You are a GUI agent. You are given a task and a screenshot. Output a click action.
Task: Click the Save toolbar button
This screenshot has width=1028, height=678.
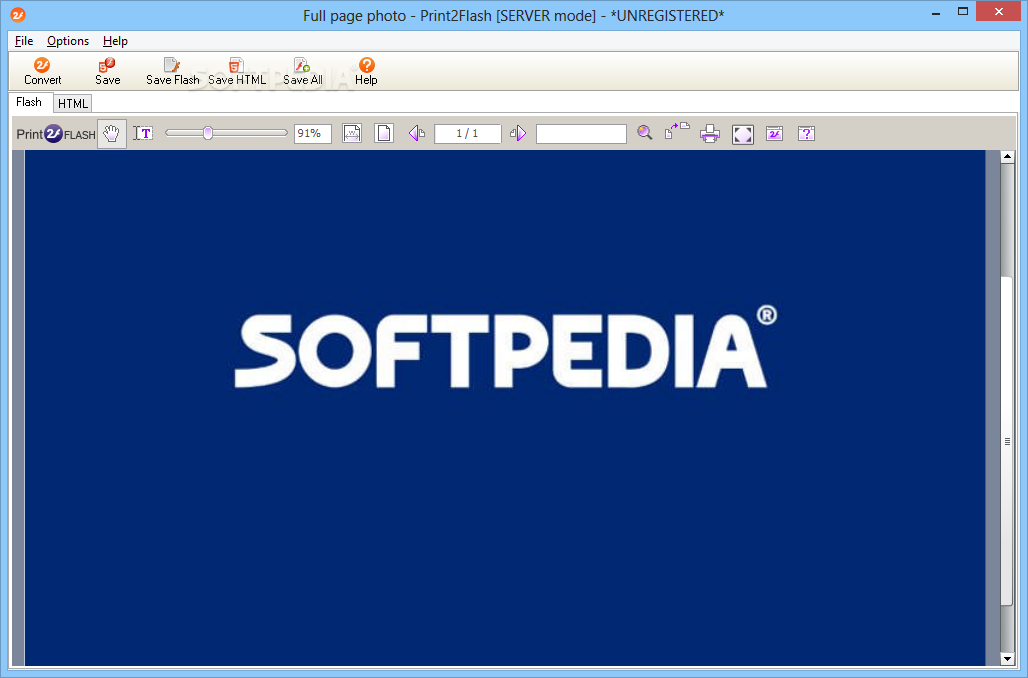click(108, 71)
